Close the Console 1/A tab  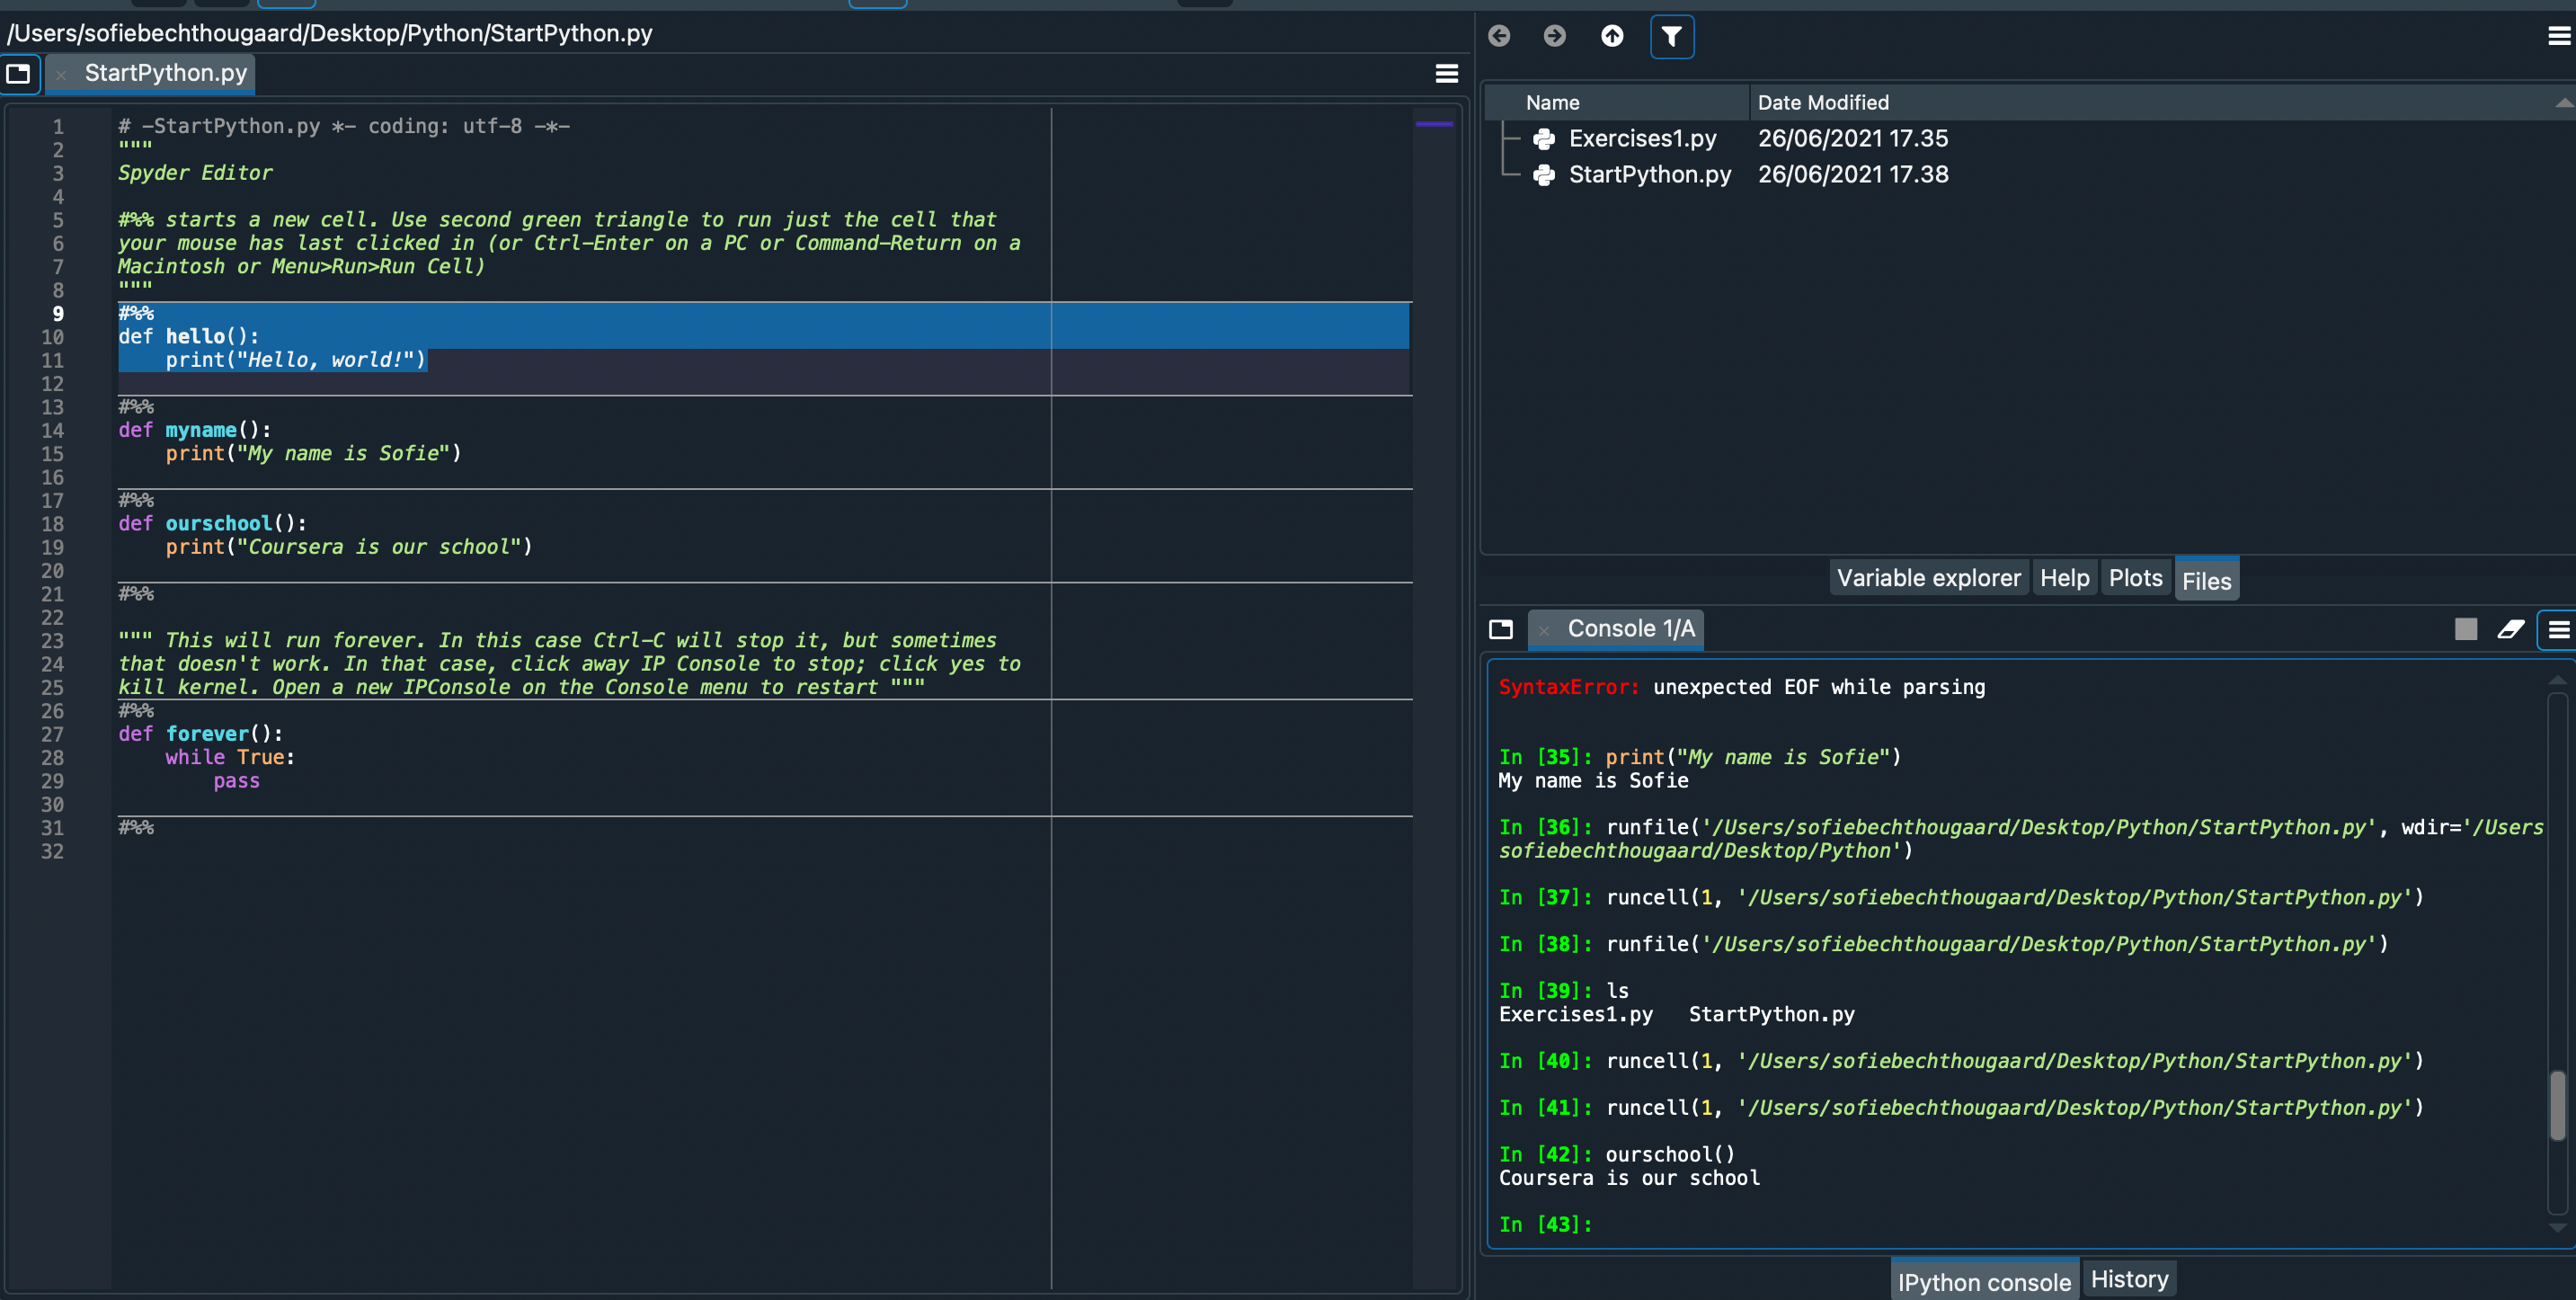tap(1545, 630)
